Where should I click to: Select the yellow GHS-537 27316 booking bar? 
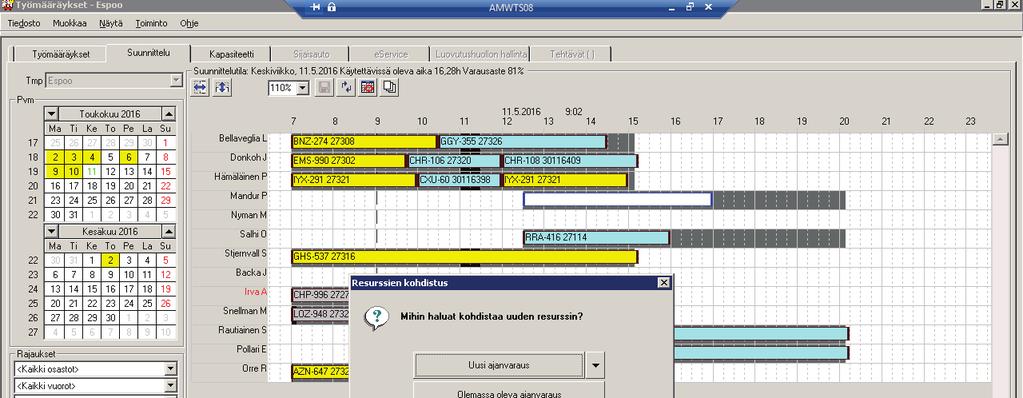point(464,257)
